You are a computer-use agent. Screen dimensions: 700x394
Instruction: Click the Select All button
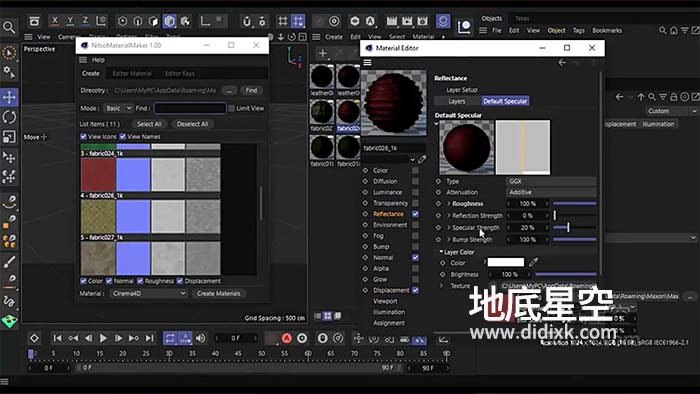149,124
